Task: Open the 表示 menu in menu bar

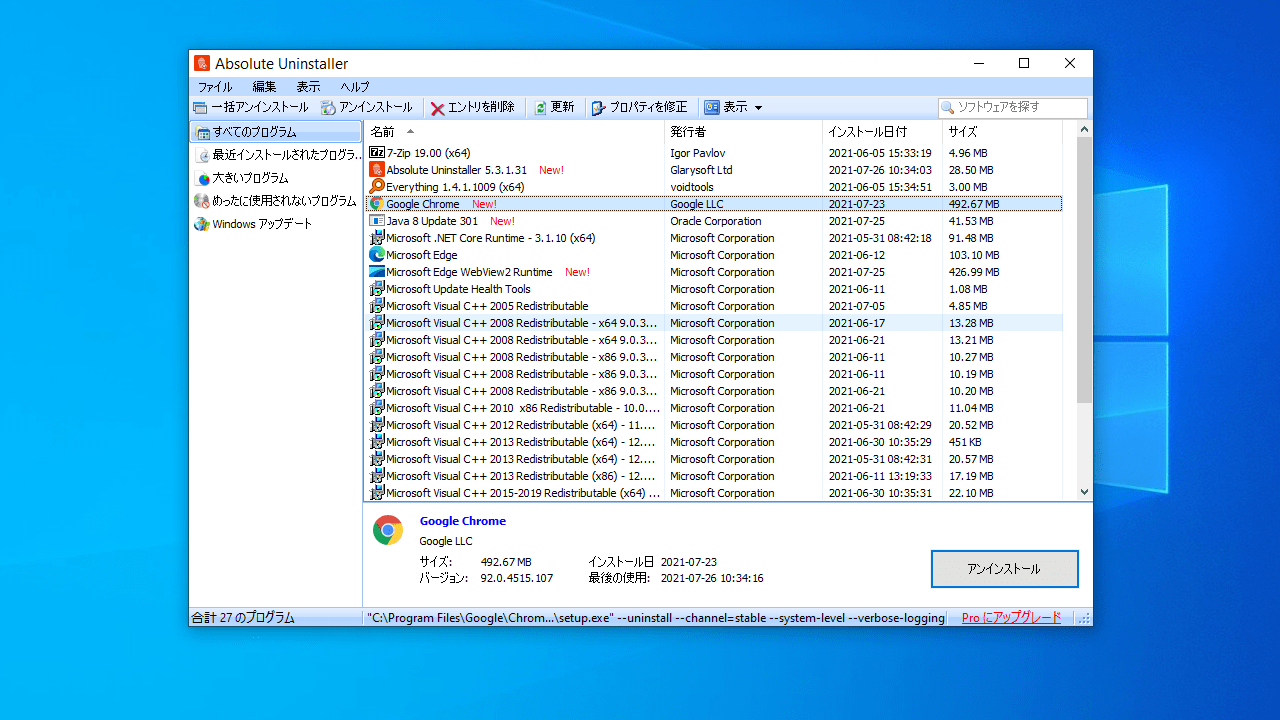Action: [308, 87]
